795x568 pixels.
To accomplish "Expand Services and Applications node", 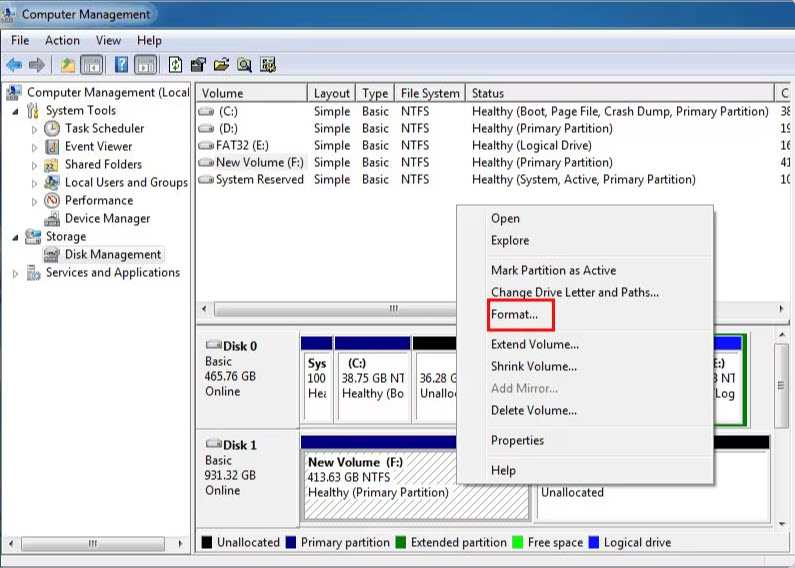I will coord(16,273).
